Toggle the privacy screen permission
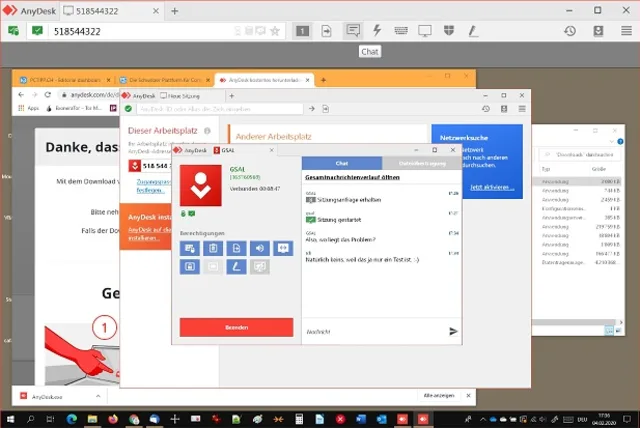 tap(260, 267)
